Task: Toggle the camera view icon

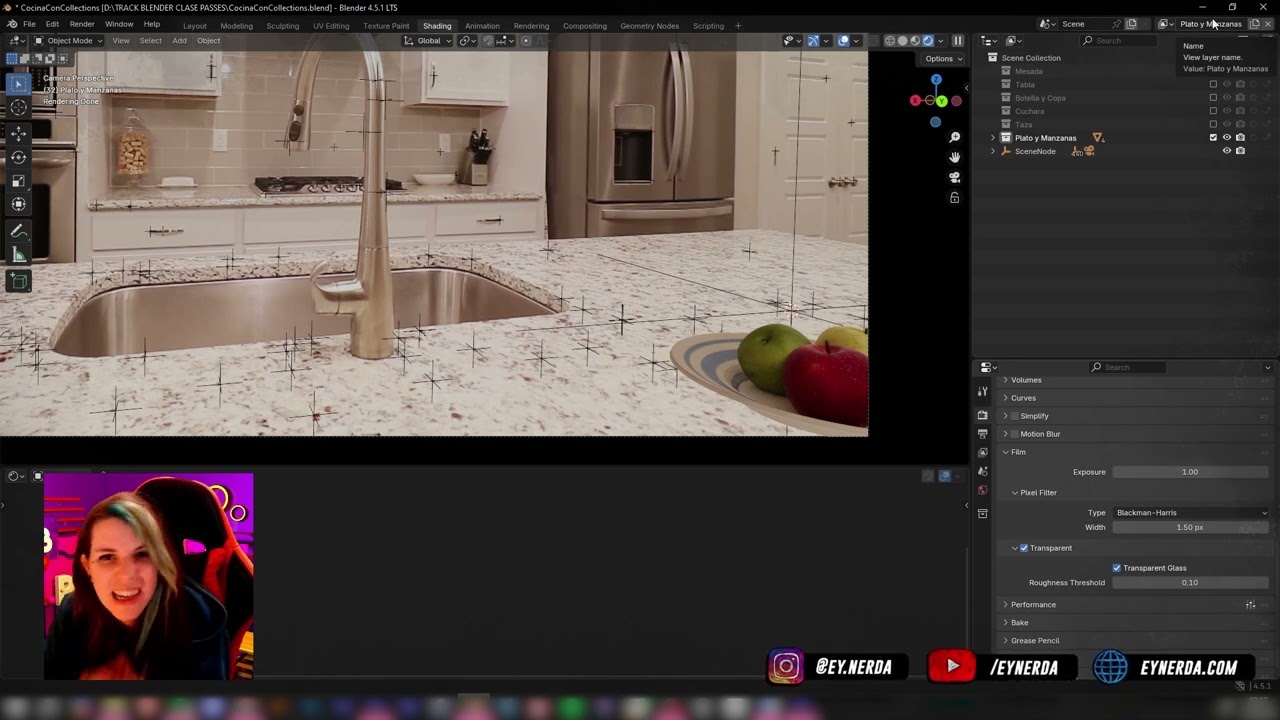Action: coord(954,177)
